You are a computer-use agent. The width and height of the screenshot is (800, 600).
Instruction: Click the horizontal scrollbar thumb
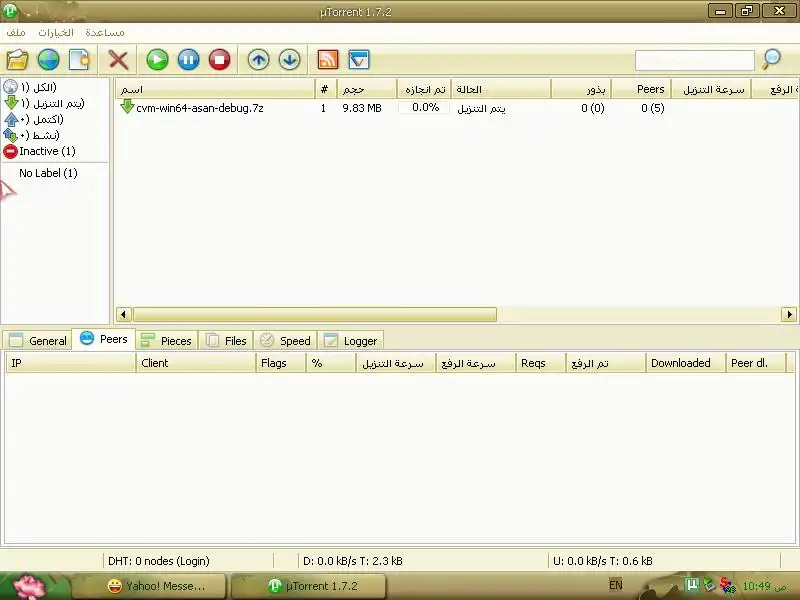click(315, 314)
